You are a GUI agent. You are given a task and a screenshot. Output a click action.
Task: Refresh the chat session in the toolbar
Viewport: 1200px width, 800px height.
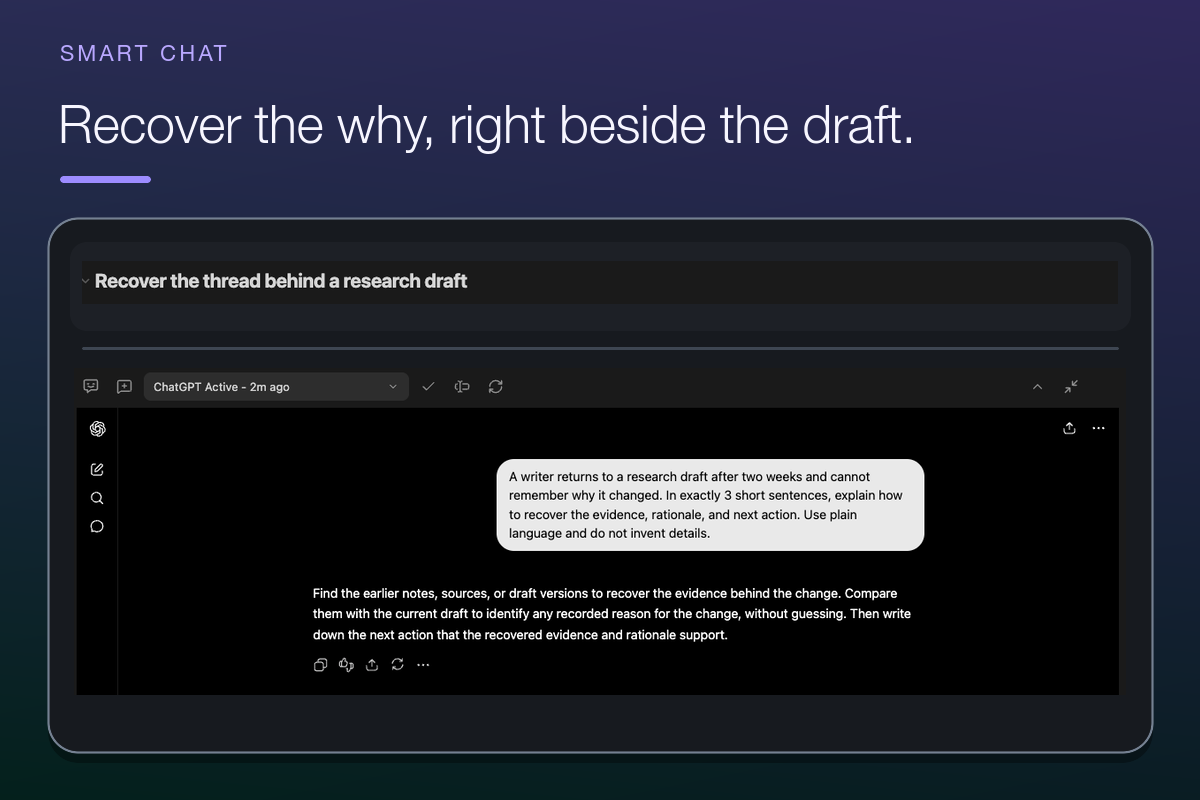click(495, 386)
